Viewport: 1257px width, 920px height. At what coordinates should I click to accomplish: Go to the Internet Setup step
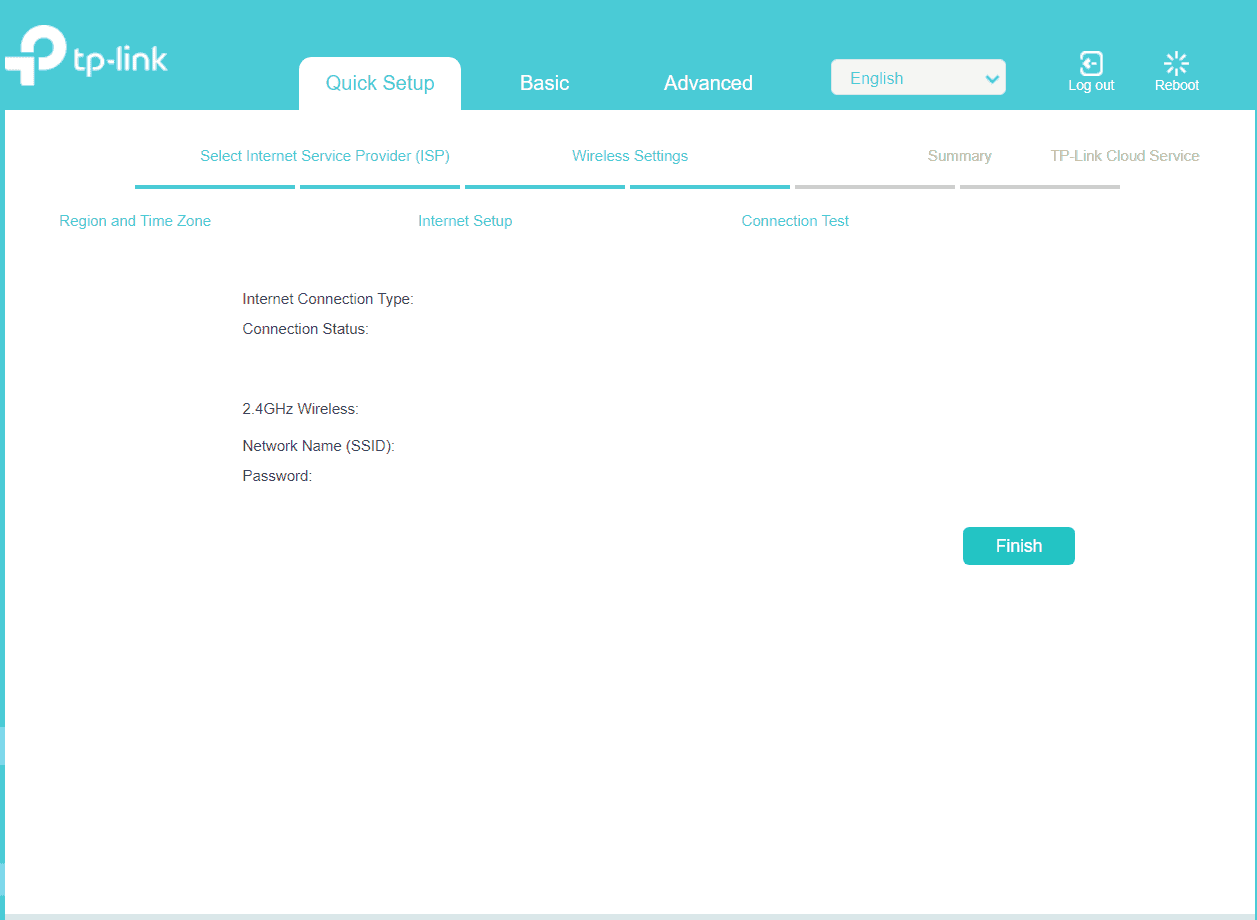click(465, 221)
